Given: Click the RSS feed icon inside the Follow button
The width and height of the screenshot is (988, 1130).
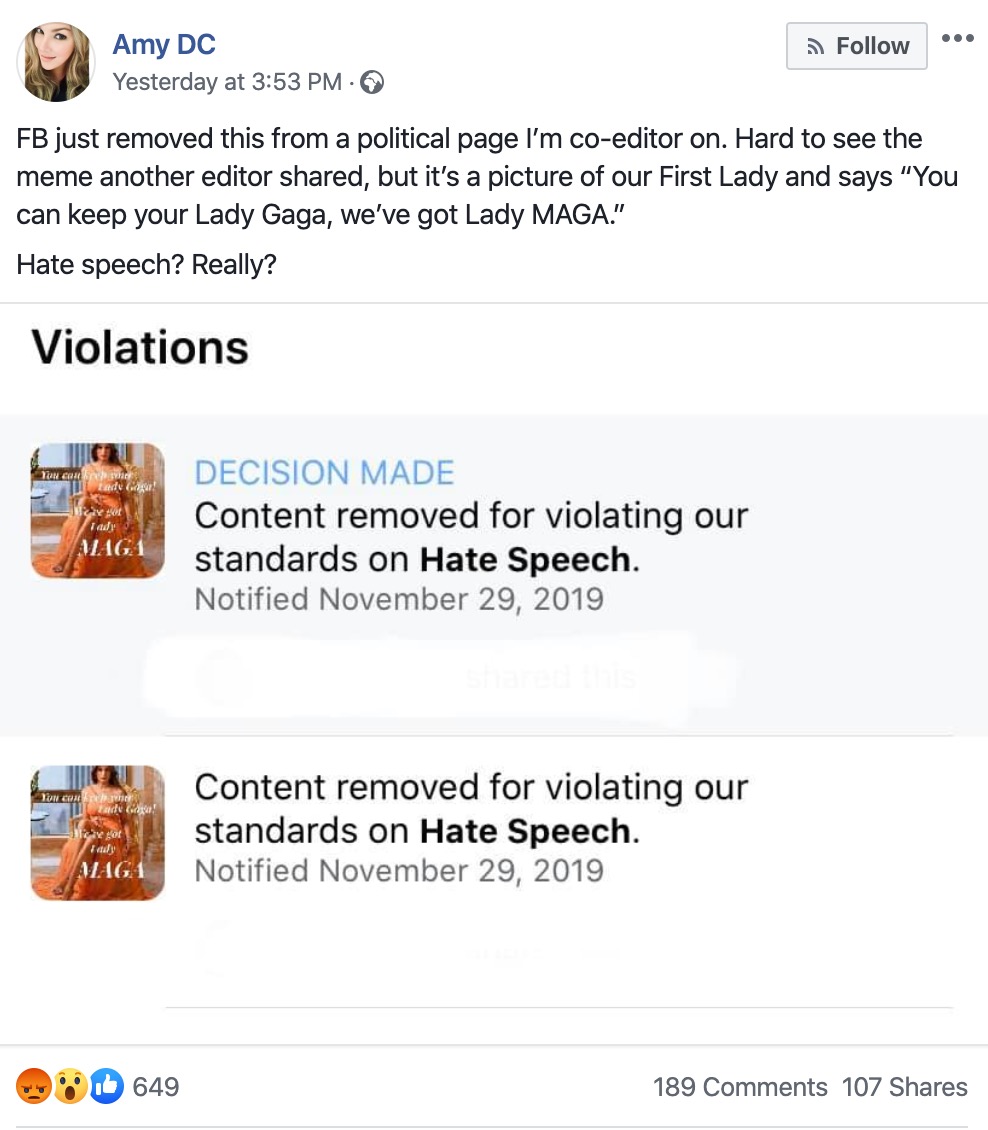Looking at the screenshot, I should (x=815, y=46).
